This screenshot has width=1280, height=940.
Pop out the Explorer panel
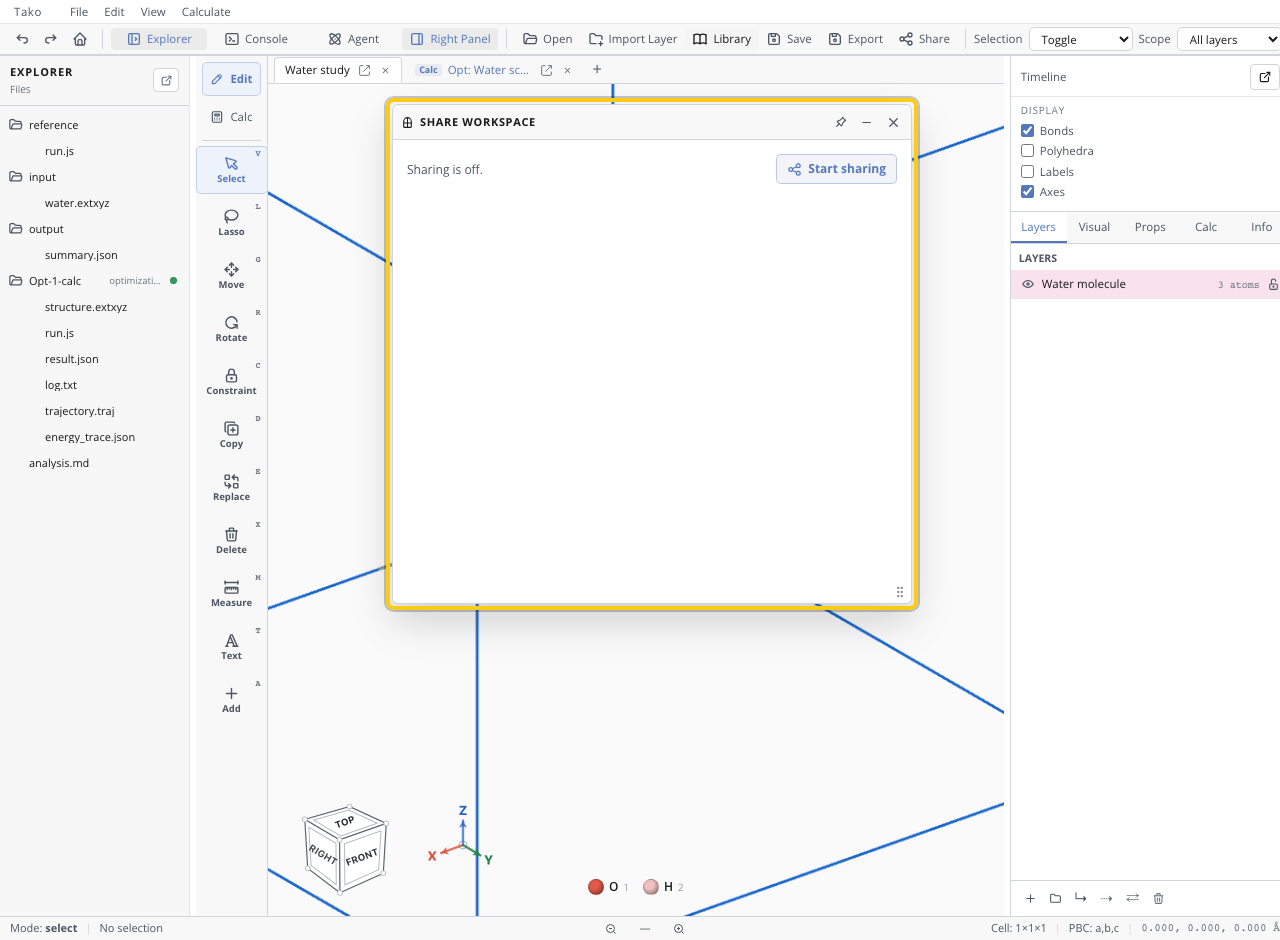point(166,80)
